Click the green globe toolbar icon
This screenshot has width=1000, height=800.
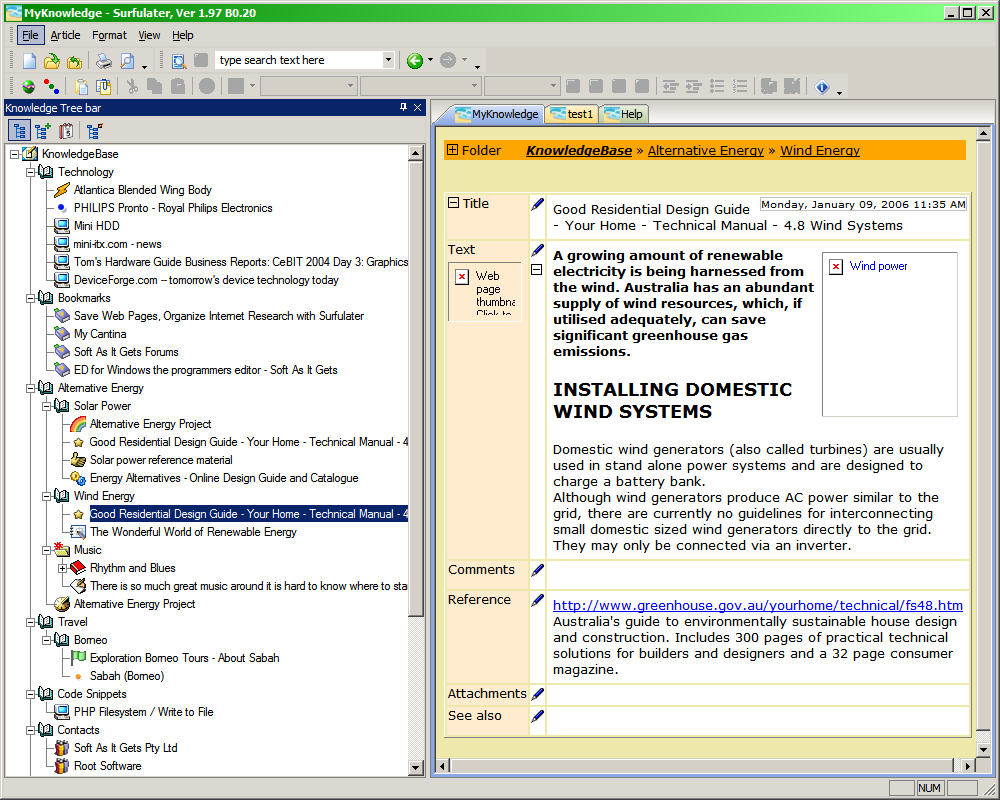click(x=29, y=86)
